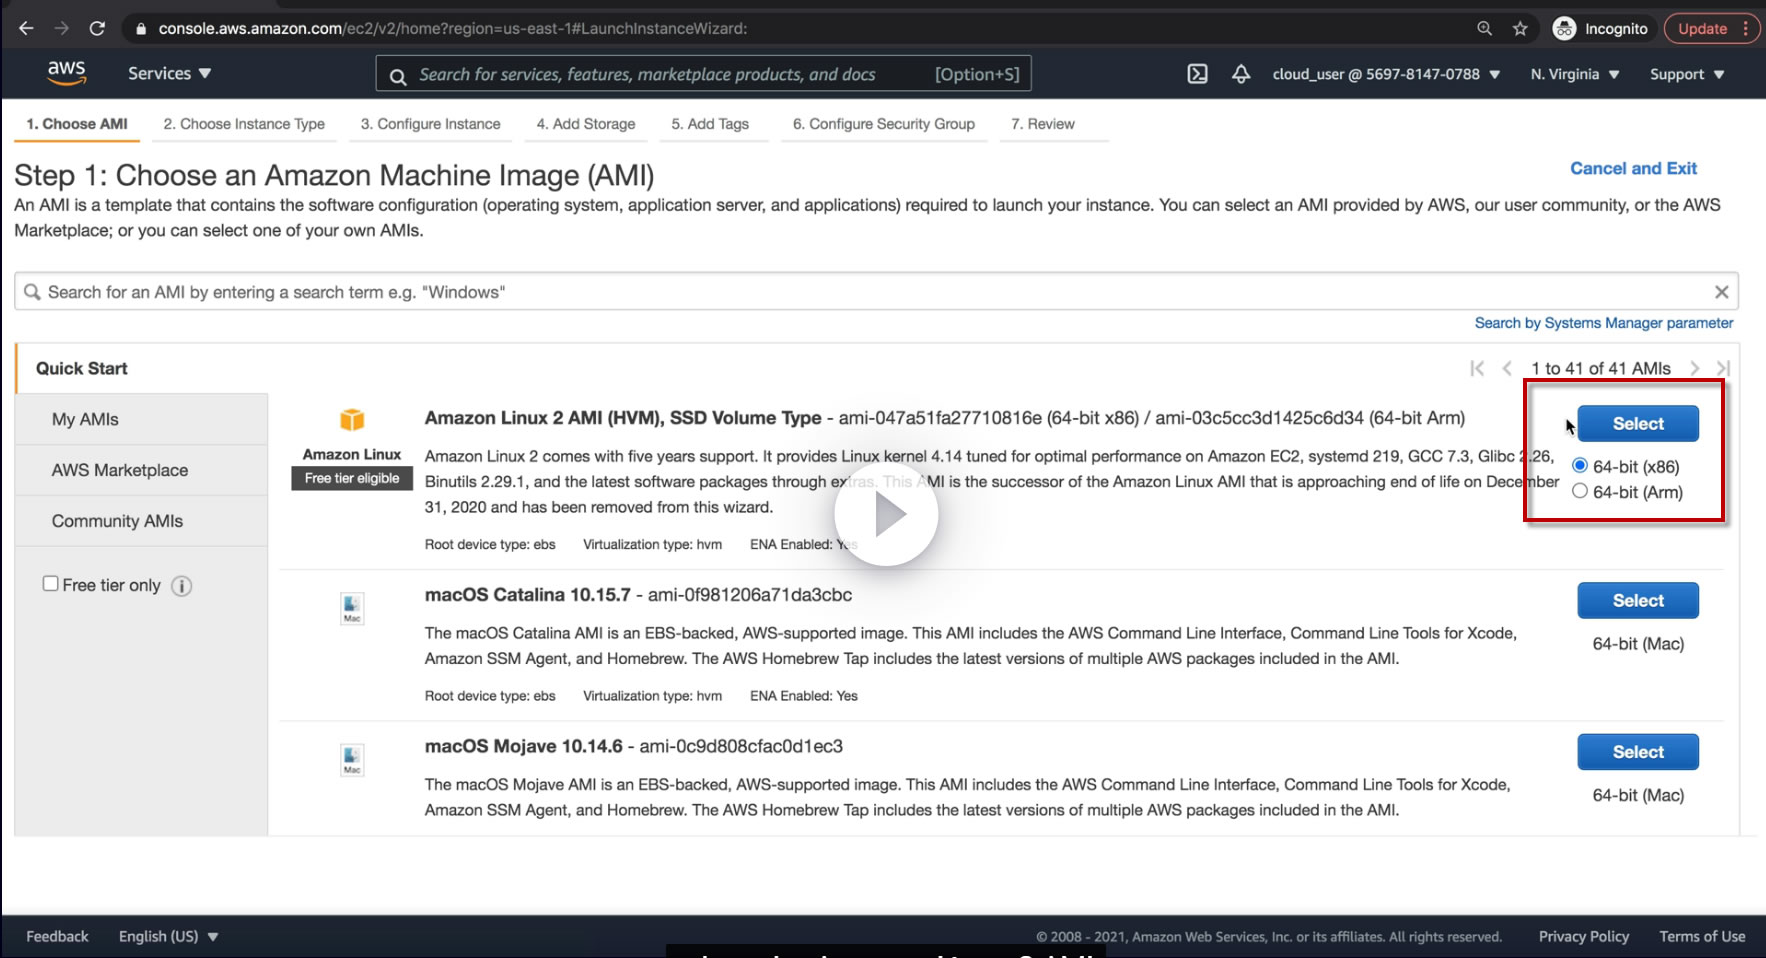1766x958 pixels.
Task: Open Search by Systems Manager parameter link
Action: (x=1604, y=323)
